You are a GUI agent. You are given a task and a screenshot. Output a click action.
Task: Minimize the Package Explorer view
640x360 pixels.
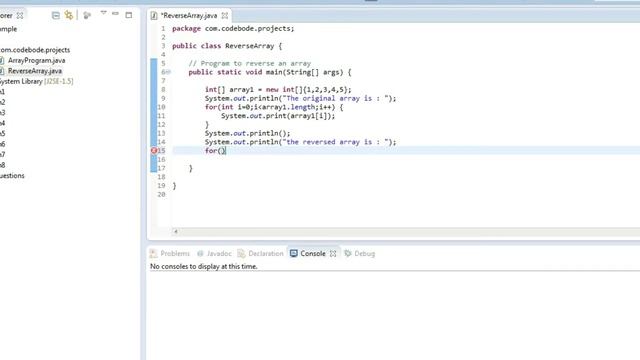point(116,14)
